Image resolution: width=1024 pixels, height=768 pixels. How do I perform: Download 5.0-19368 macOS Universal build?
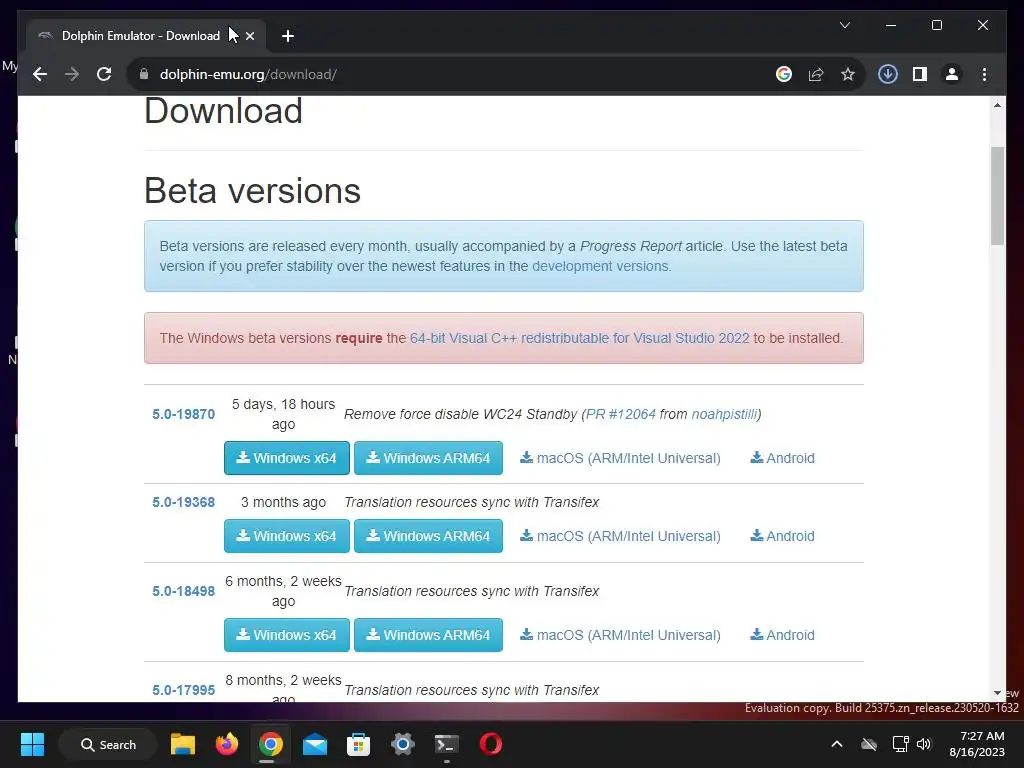coord(620,536)
